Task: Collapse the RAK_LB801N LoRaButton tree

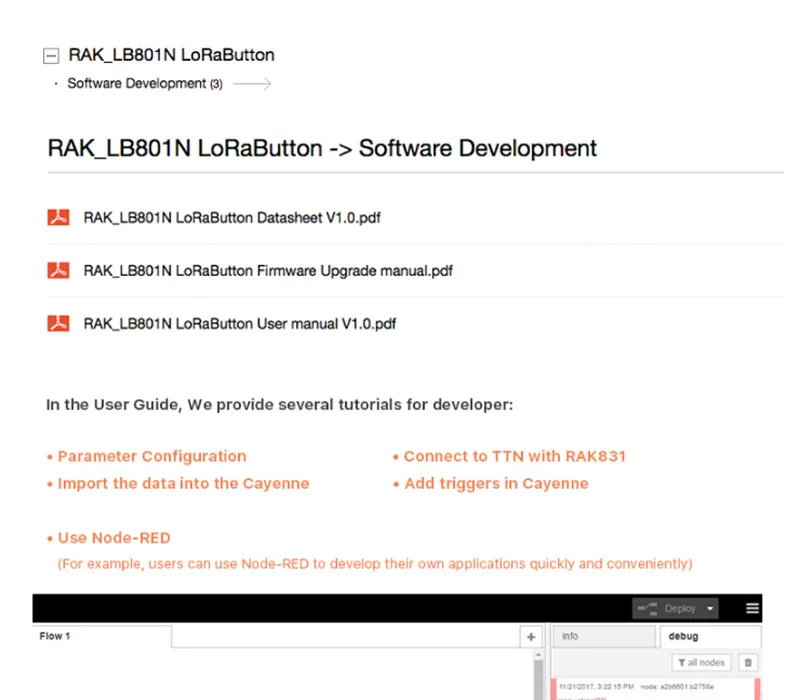Action: (51, 56)
